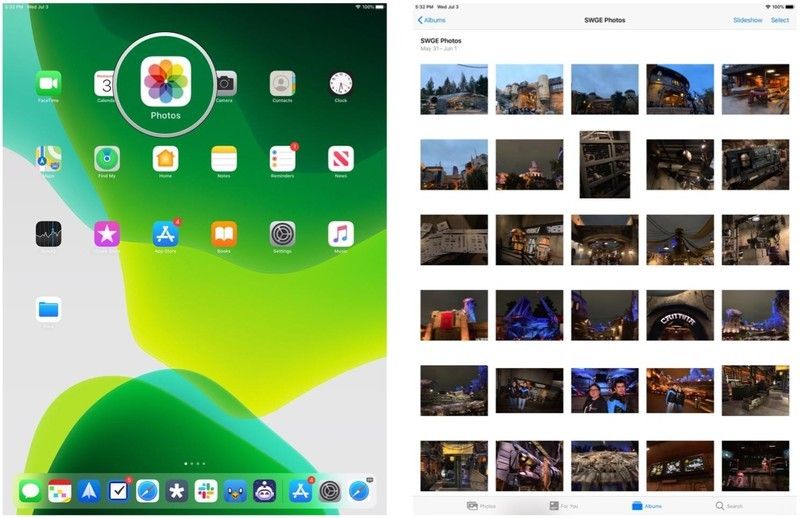The height and width of the screenshot is (518, 800).
Task: Open the Files app
Action: pyautogui.click(x=48, y=309)
